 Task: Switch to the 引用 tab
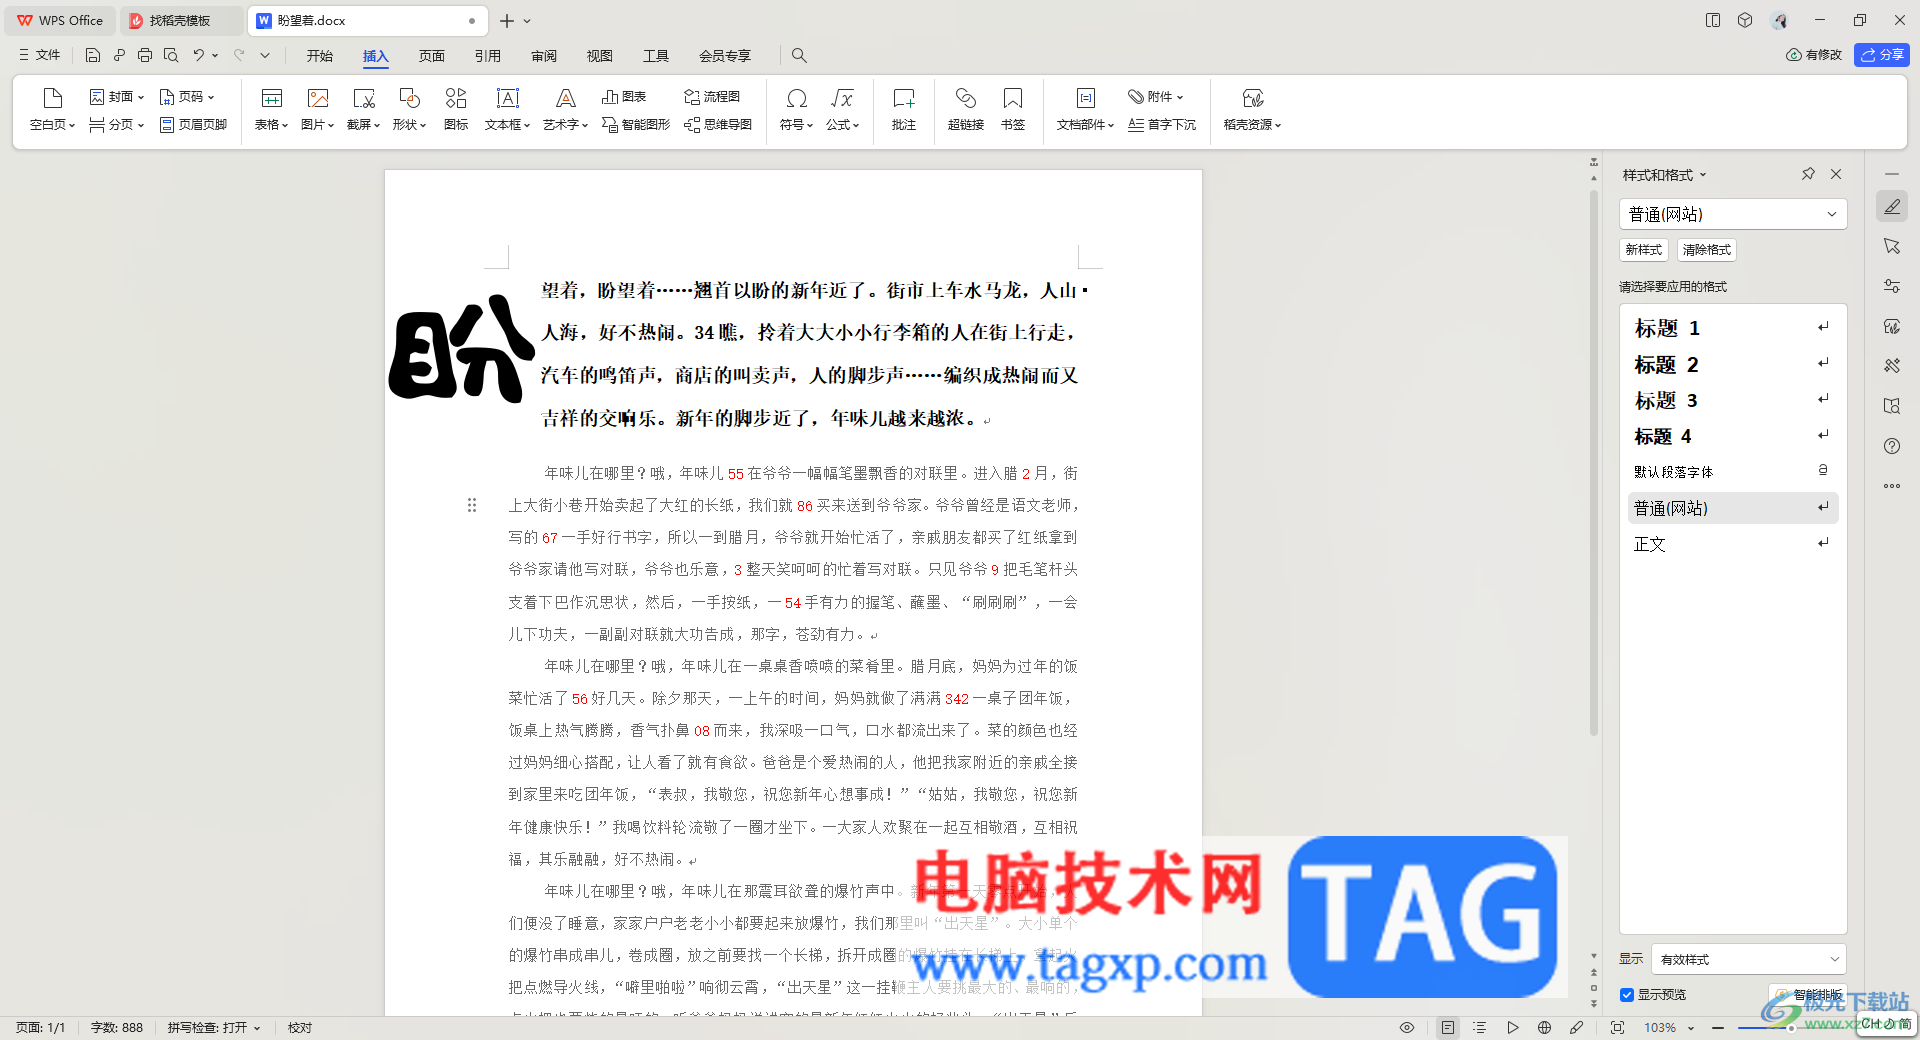(488, 56)
